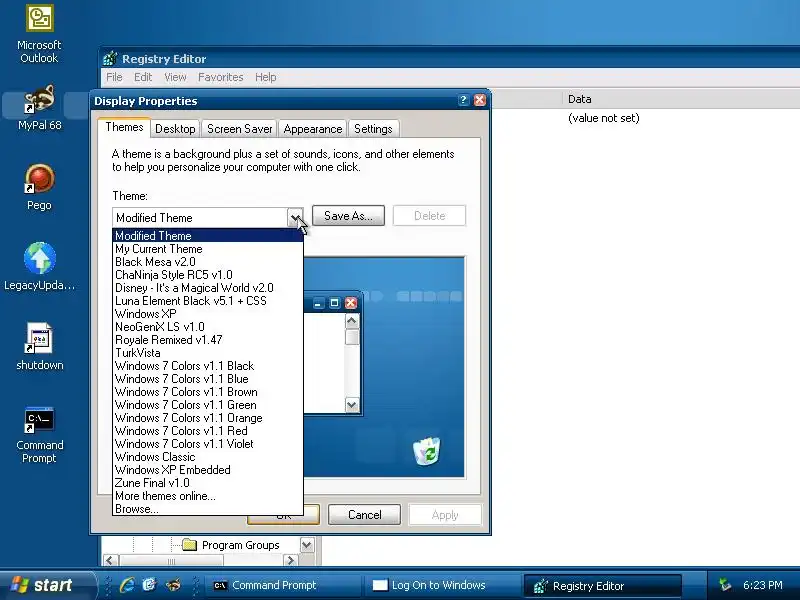Viewport: 800px width, 600px height.
Task: Choose the NeoGeniX LS v1.0 theme
Action: point(208,327)
